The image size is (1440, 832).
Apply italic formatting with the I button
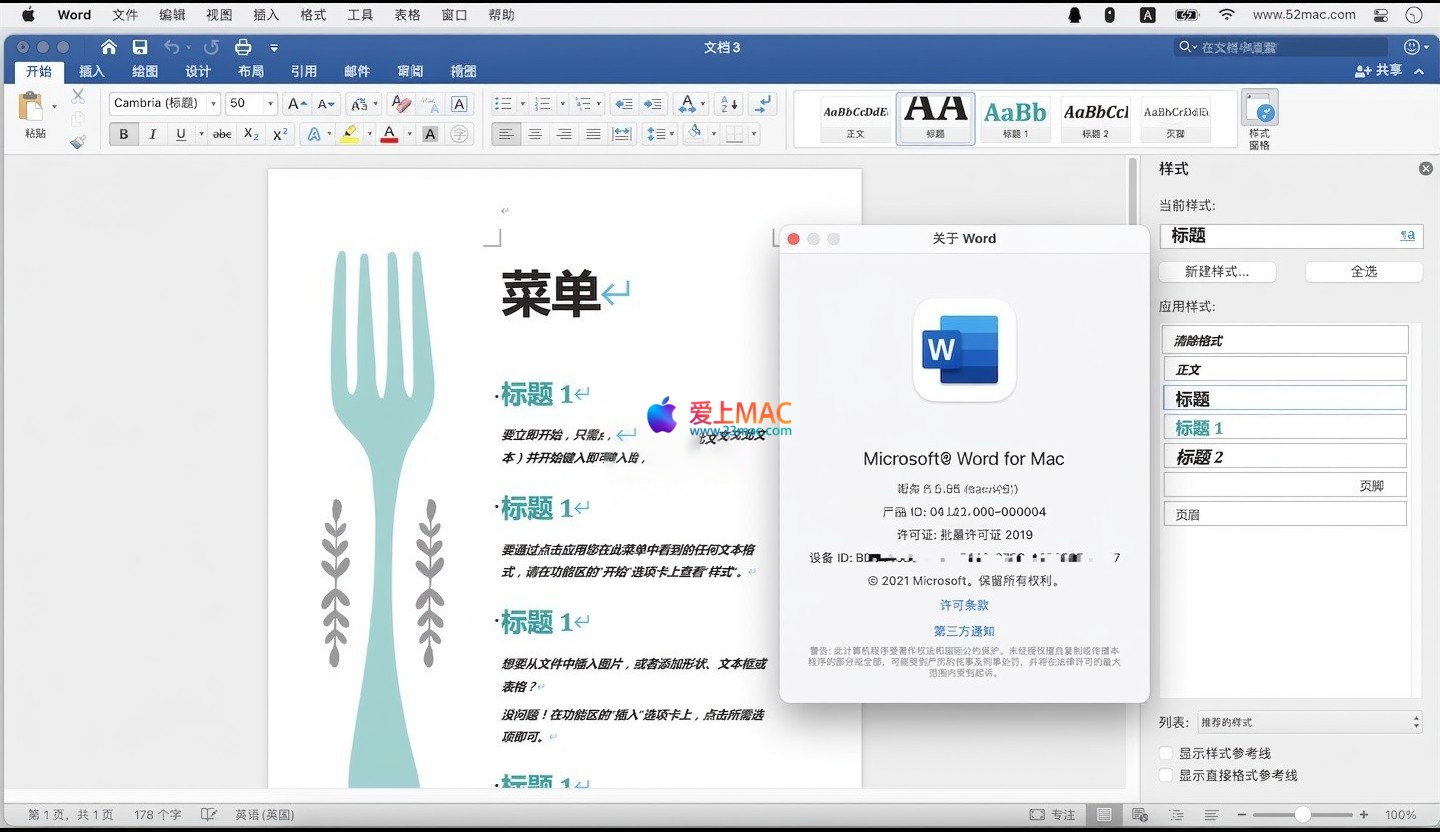click(153, 134)
